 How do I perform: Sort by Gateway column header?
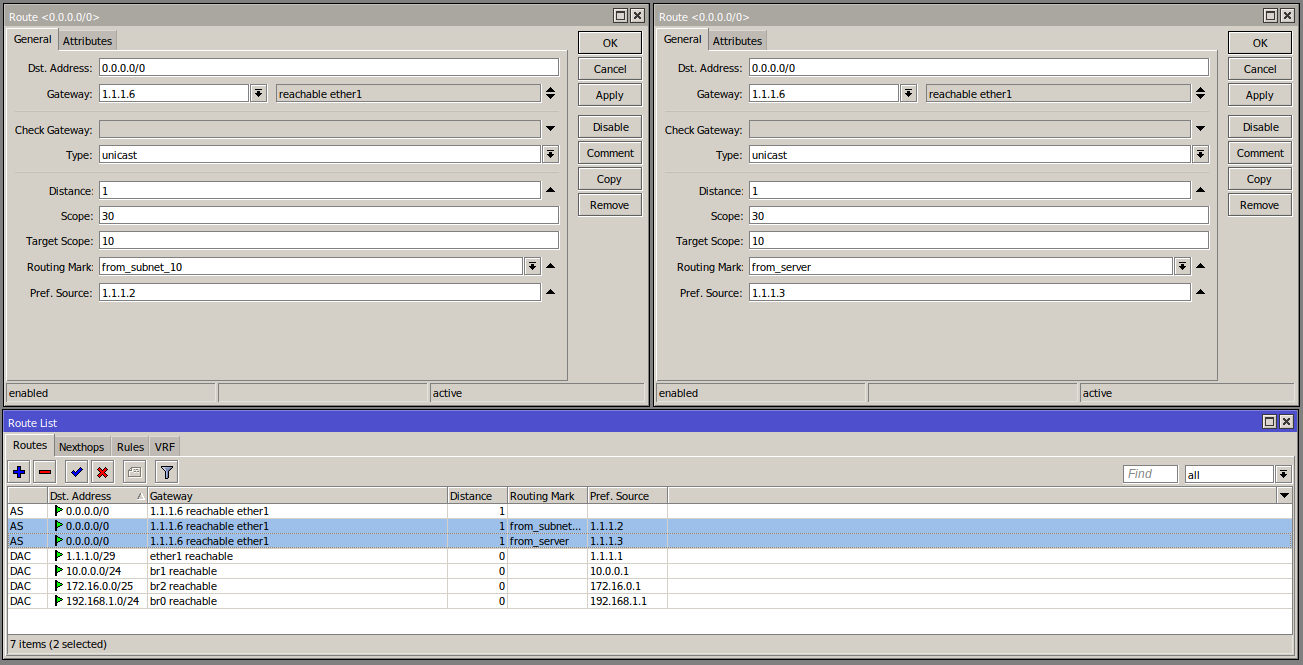[x=297, y=496]
